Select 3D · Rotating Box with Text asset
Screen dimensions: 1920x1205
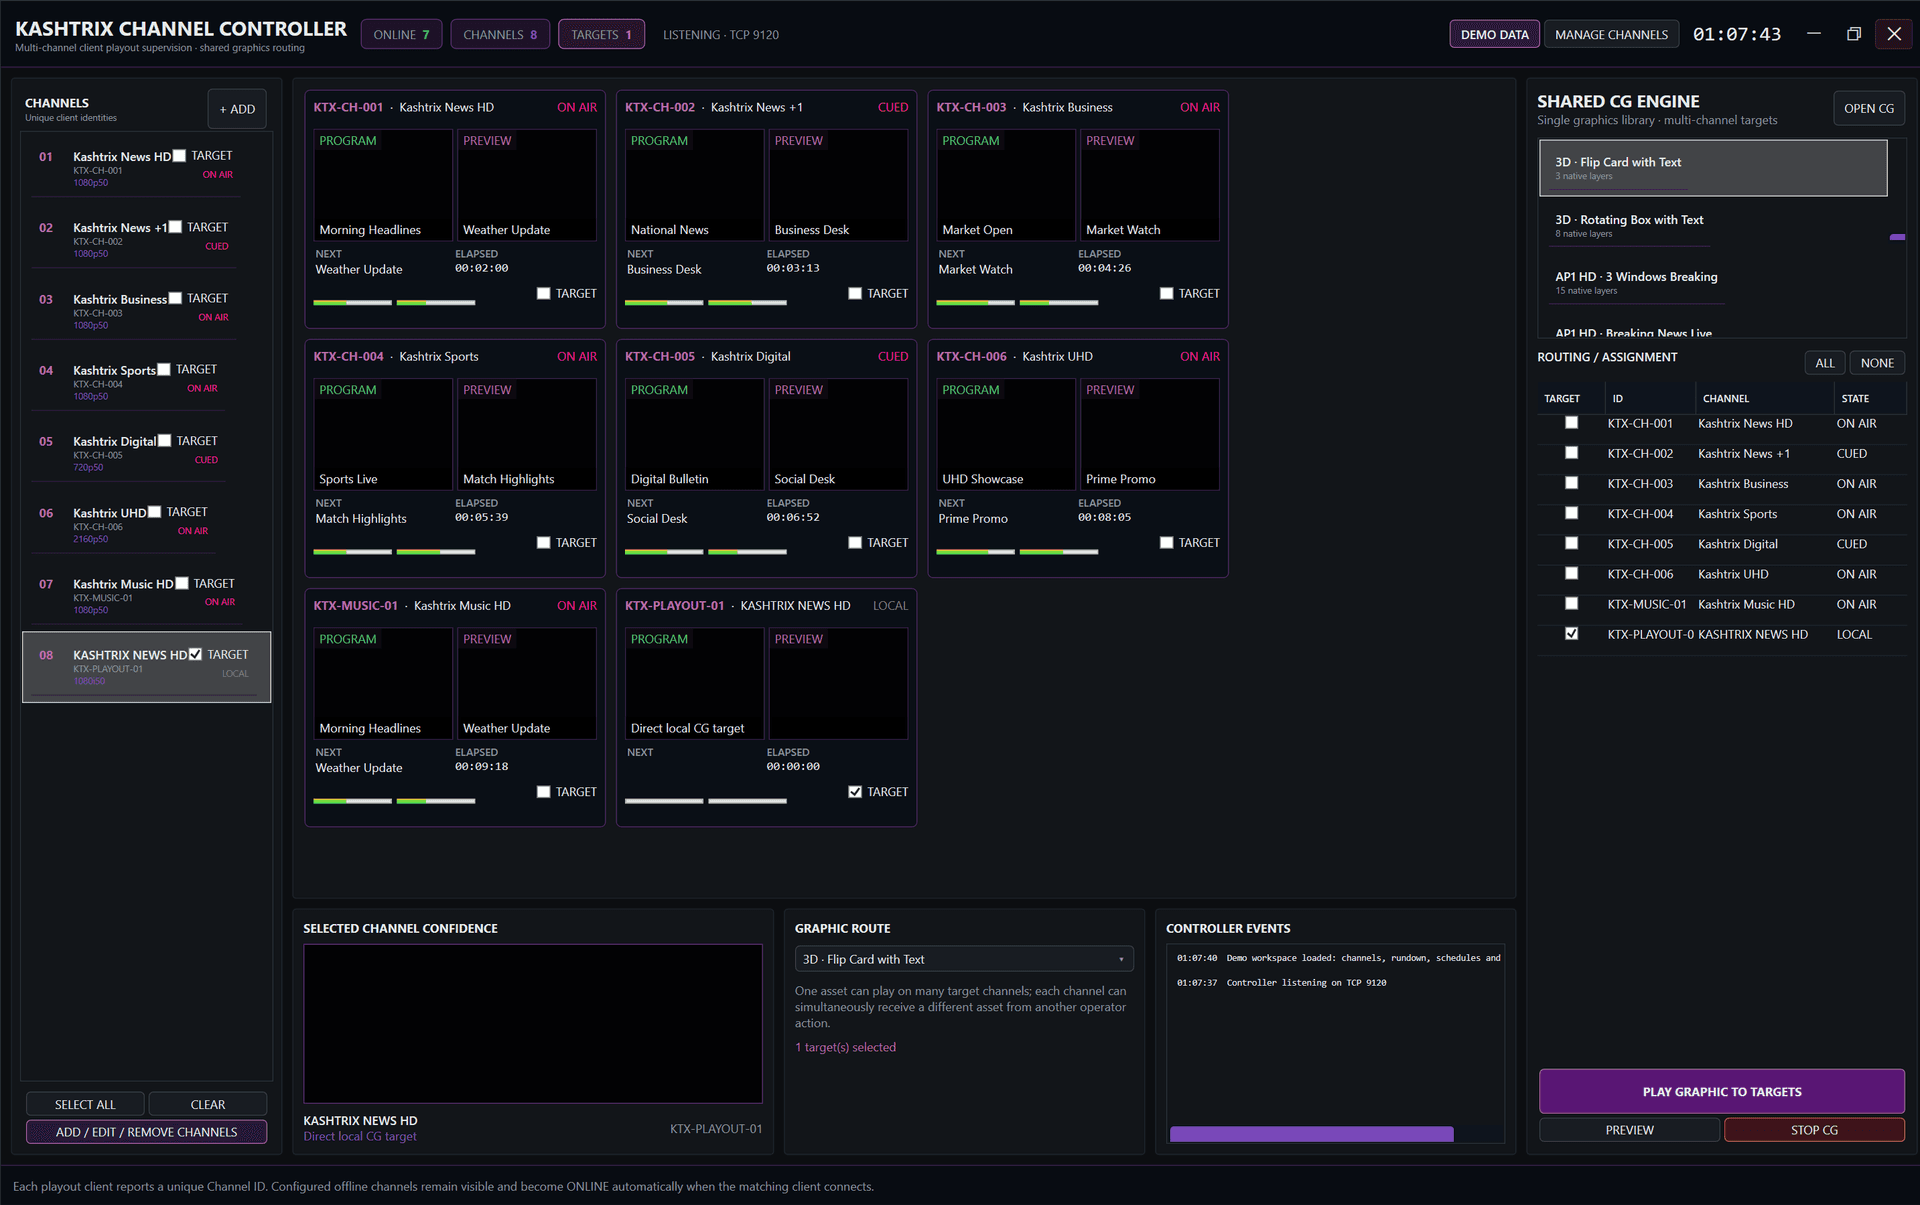pyautogui.click(x=1713, y=226)
